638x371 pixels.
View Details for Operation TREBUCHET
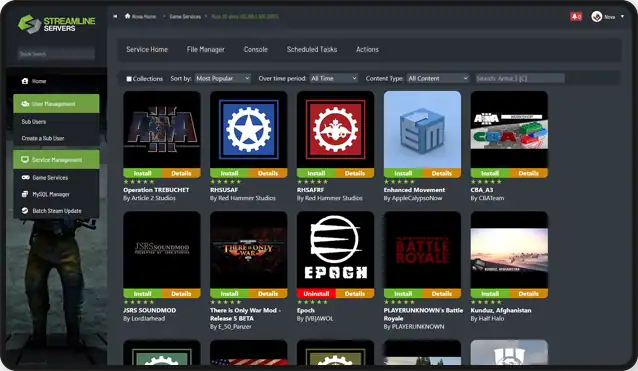tap(181, 173)
